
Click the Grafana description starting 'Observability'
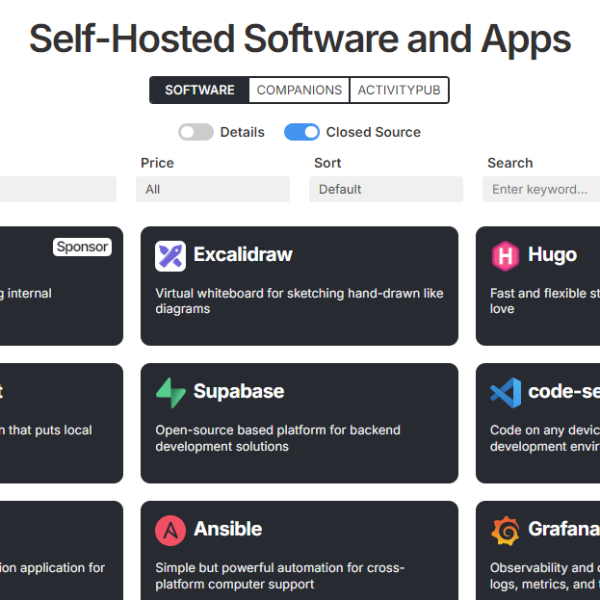(545, 576)
